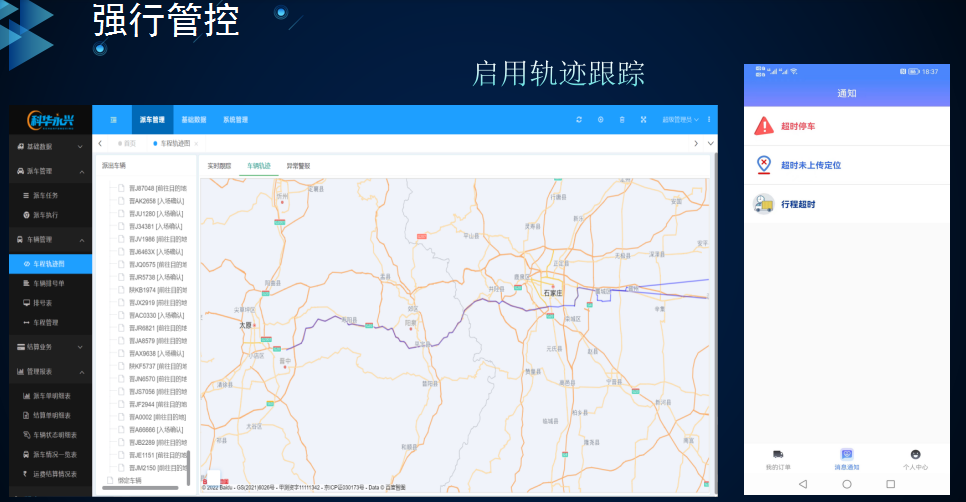Screen dimensions: 966x502
Task: Open 超时未上传定位 notification on phone
Action: click(x=846, y=165)
